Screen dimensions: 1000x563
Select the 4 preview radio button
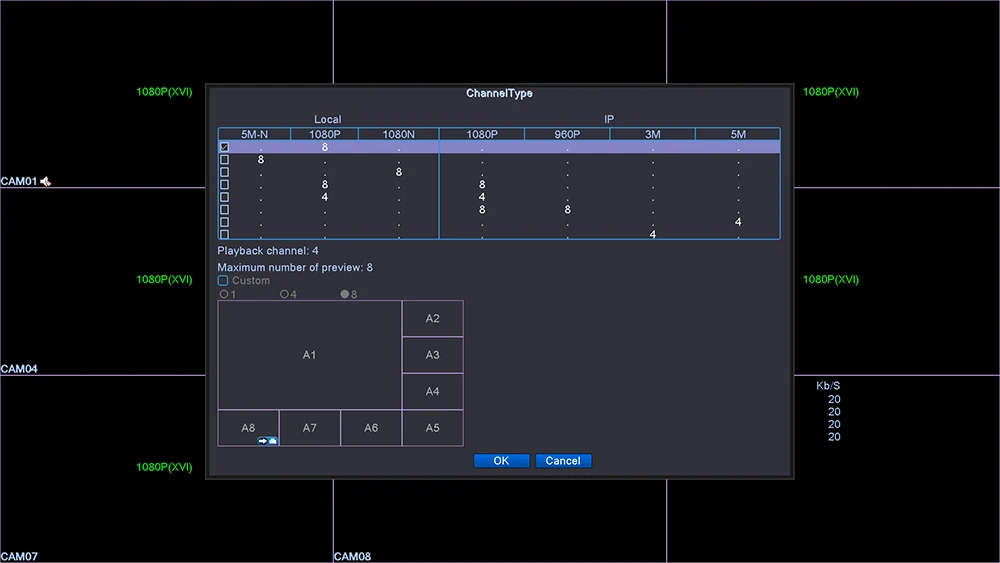click(284, 295)
